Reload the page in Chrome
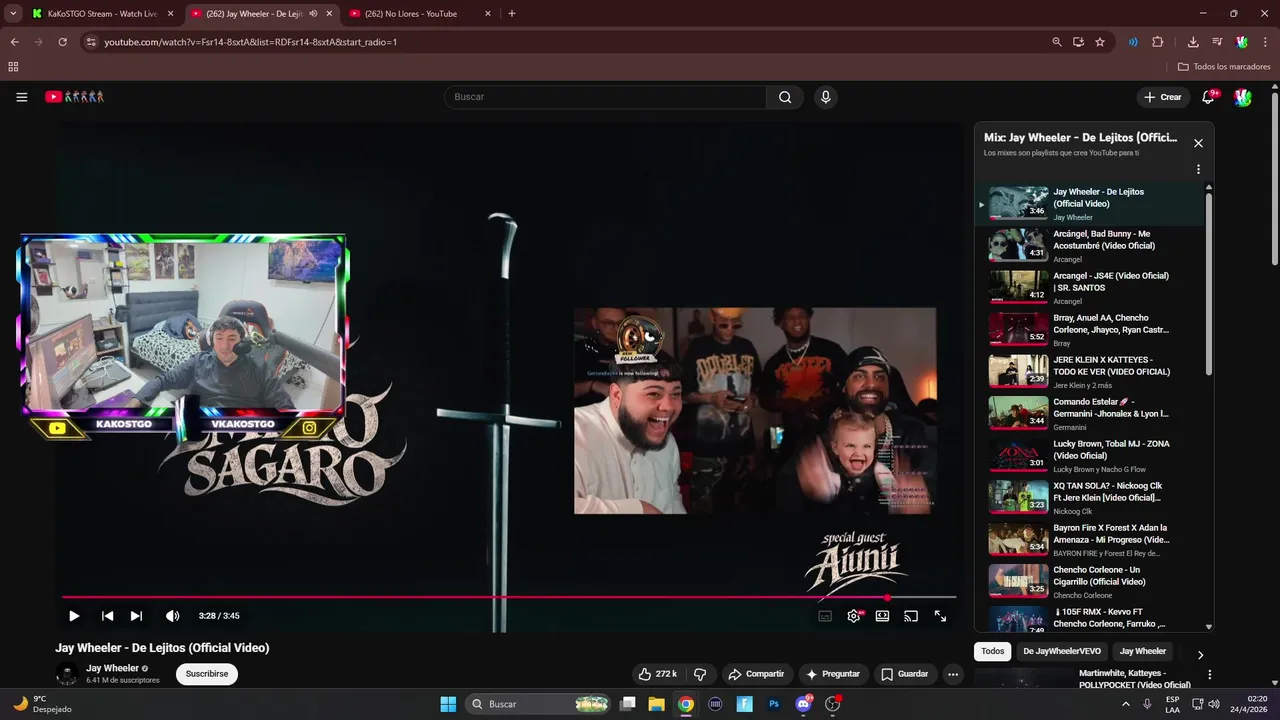Screen dimensions: 1280x720 pos(62,42)
